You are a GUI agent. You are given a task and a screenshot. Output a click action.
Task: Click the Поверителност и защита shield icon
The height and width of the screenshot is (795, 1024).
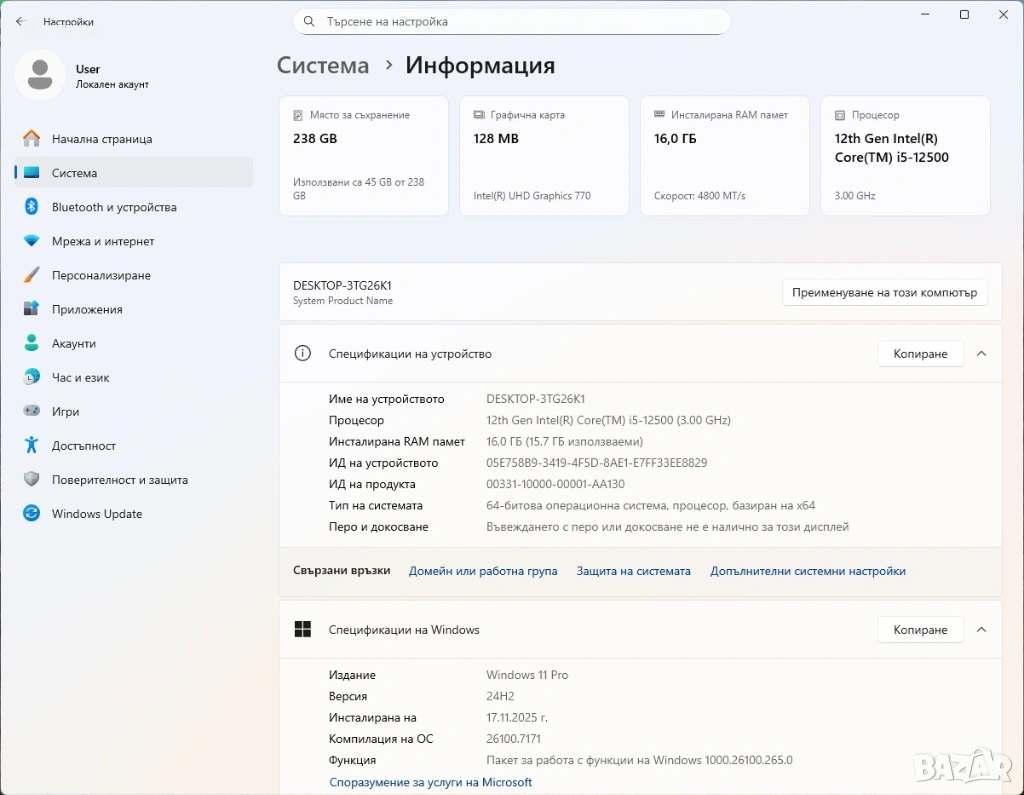[x=32, y=479]
